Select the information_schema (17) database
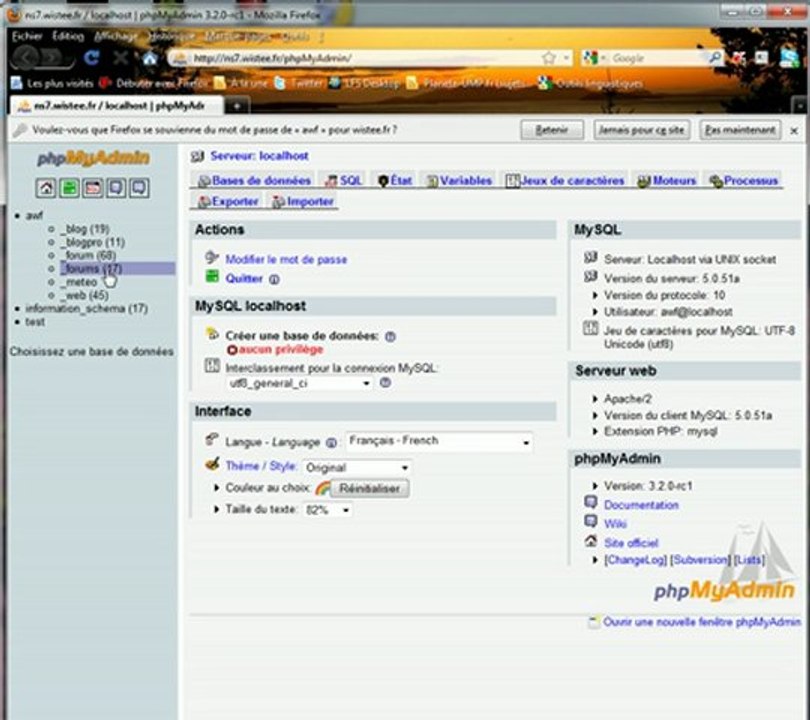 coord(86,308)
